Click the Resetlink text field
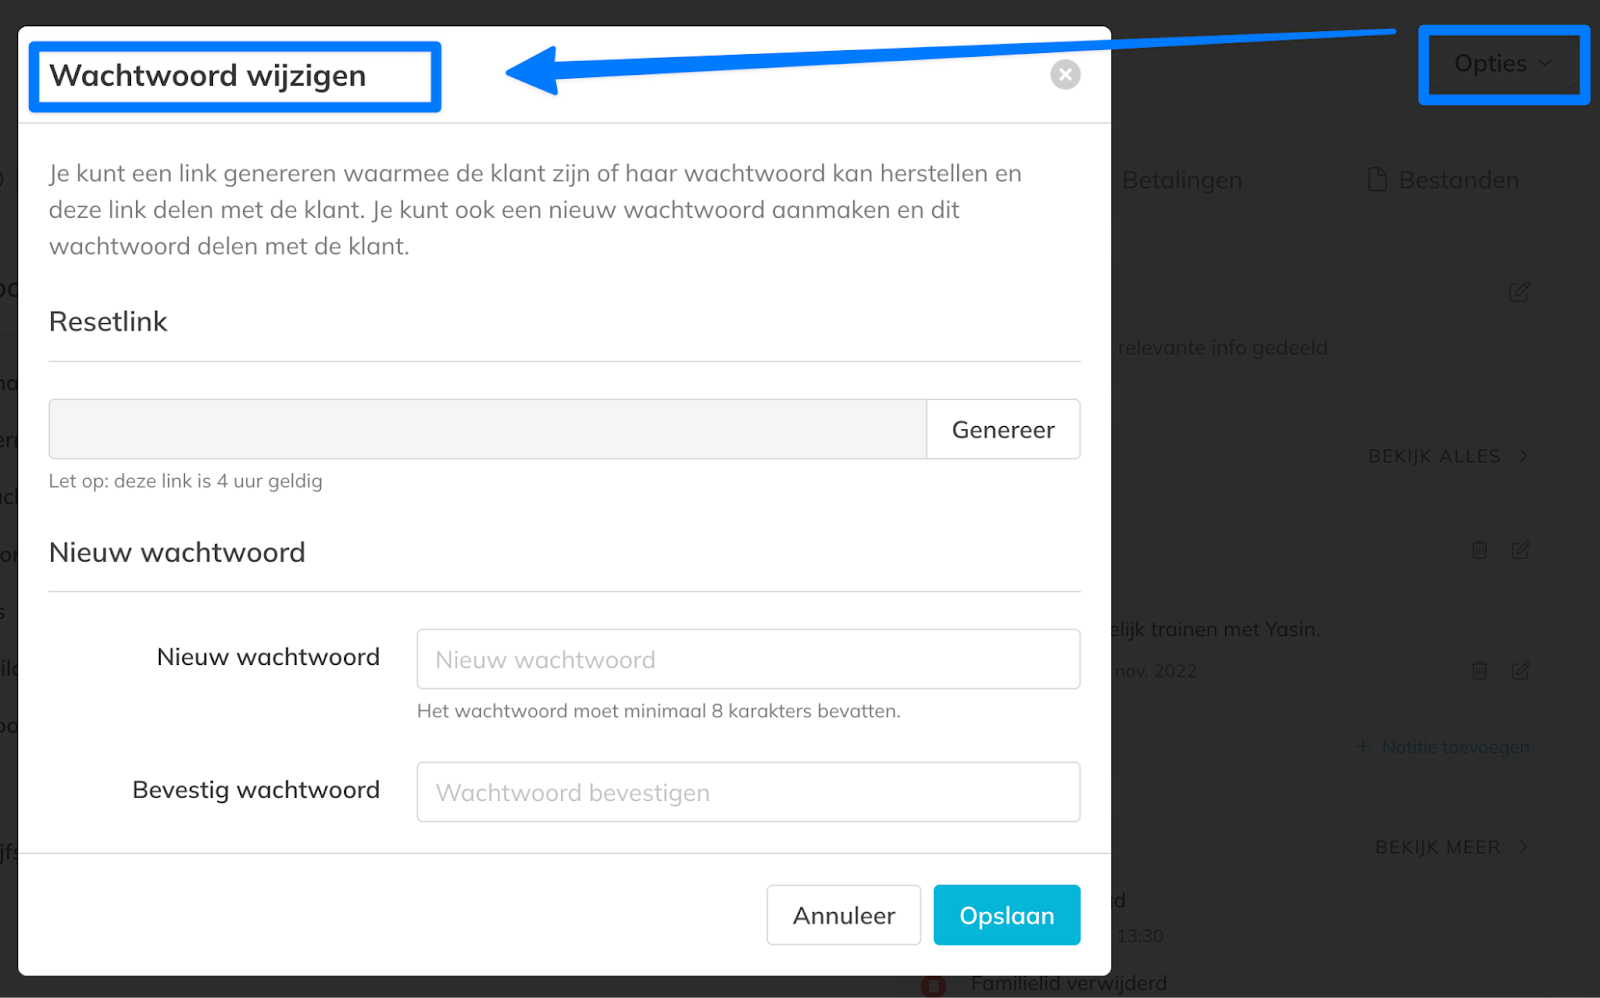 tap(487, 430)
